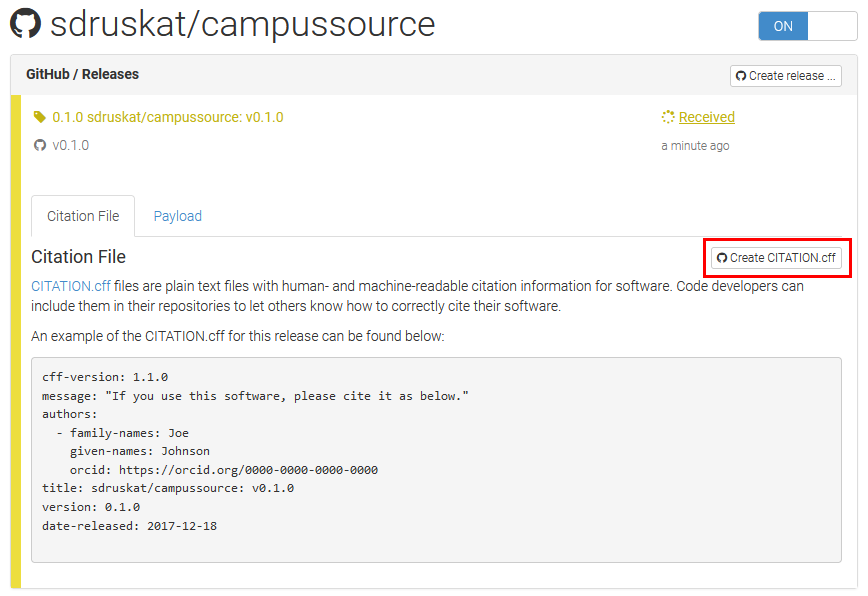Click the GitHub icon next to v0.1.0
Viewport: 868px width, 596px height.
40,146
